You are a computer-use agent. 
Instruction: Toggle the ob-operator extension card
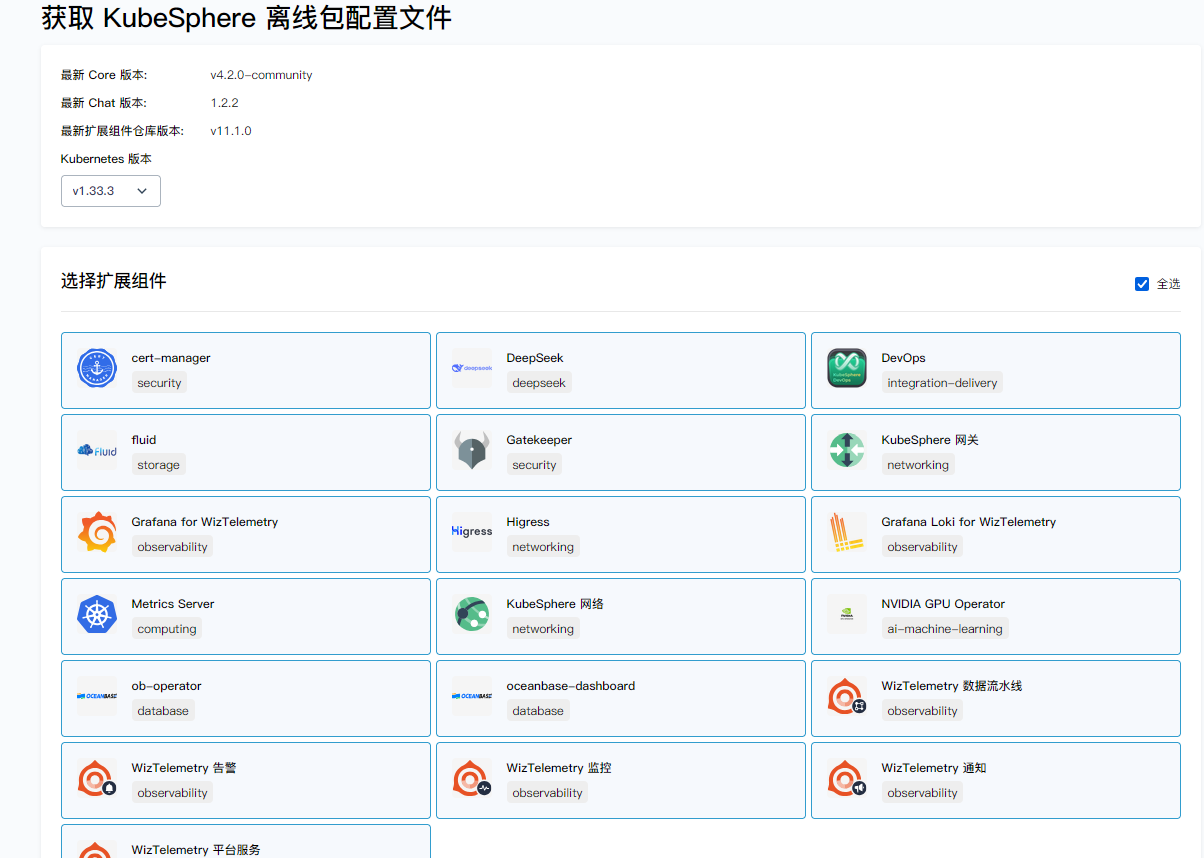tap(246, 698)
